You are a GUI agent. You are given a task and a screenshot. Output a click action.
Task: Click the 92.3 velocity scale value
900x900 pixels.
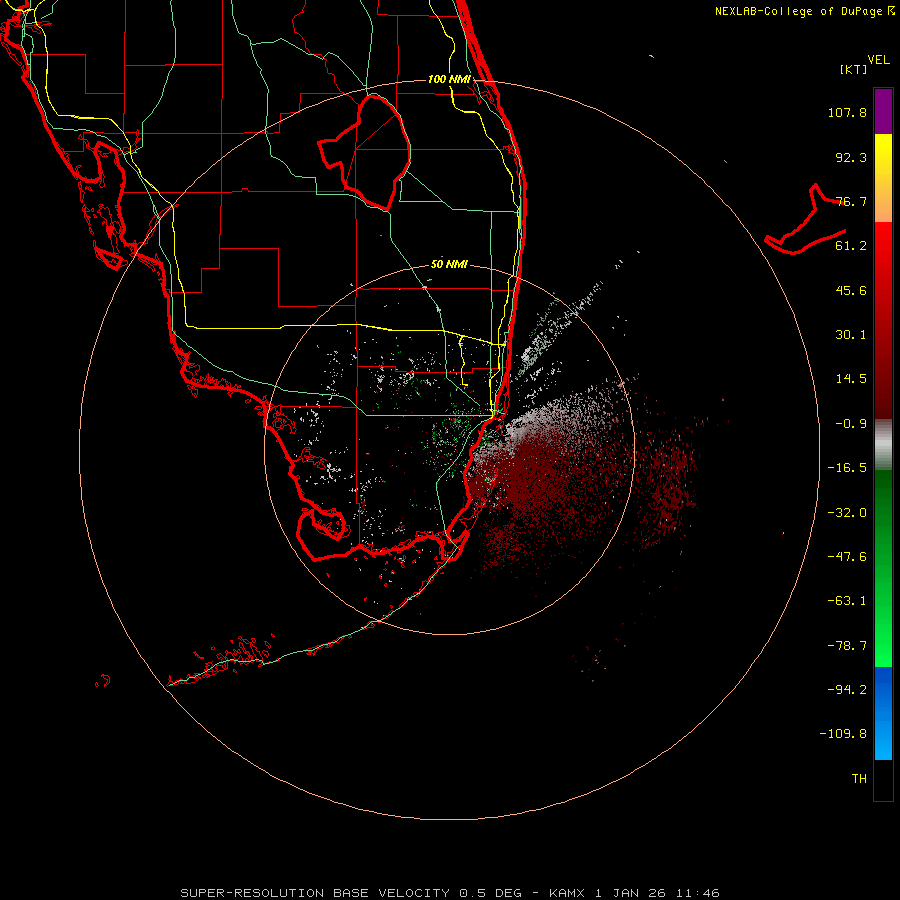(851, 157)
